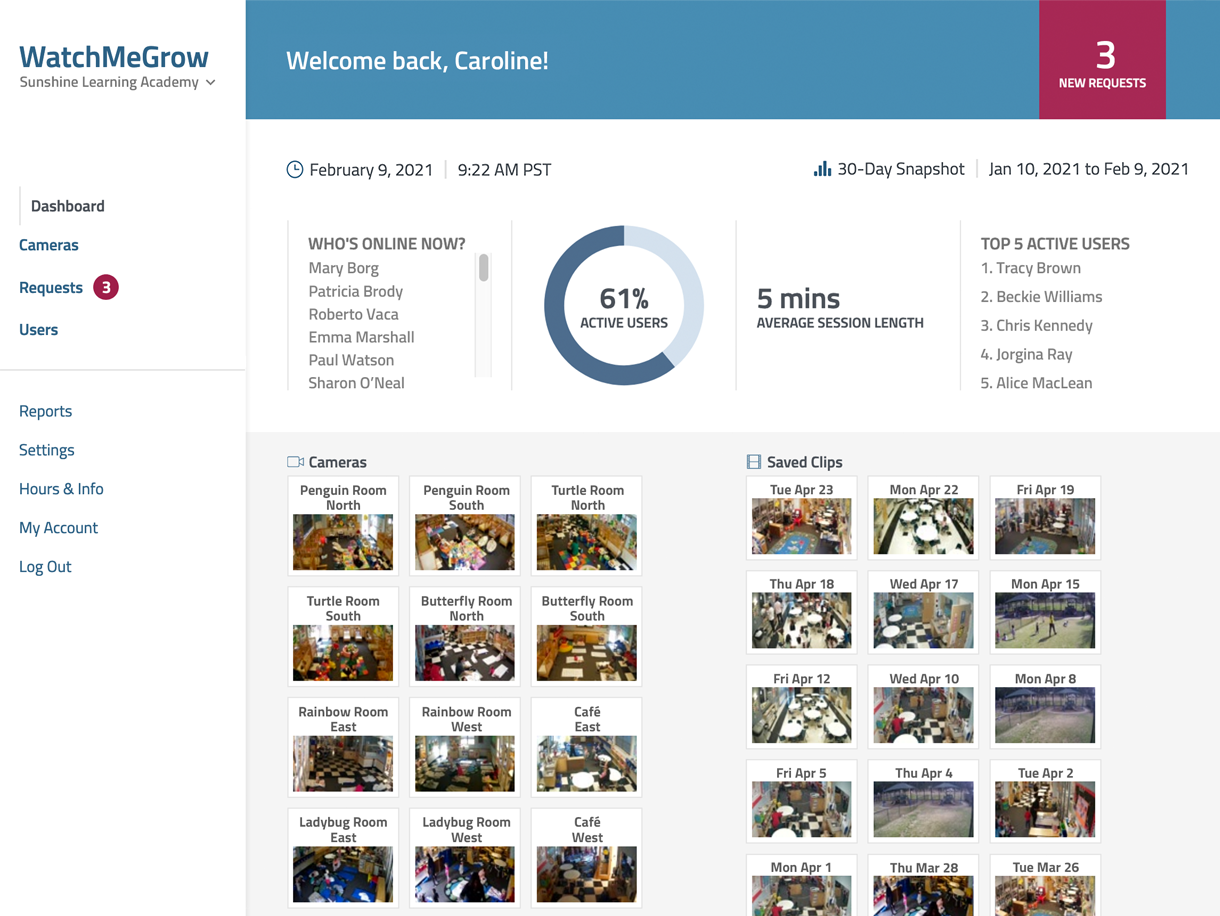View Hours & Info
Image resolution: width=1220 pixels, height=916 pixels.
61,488
